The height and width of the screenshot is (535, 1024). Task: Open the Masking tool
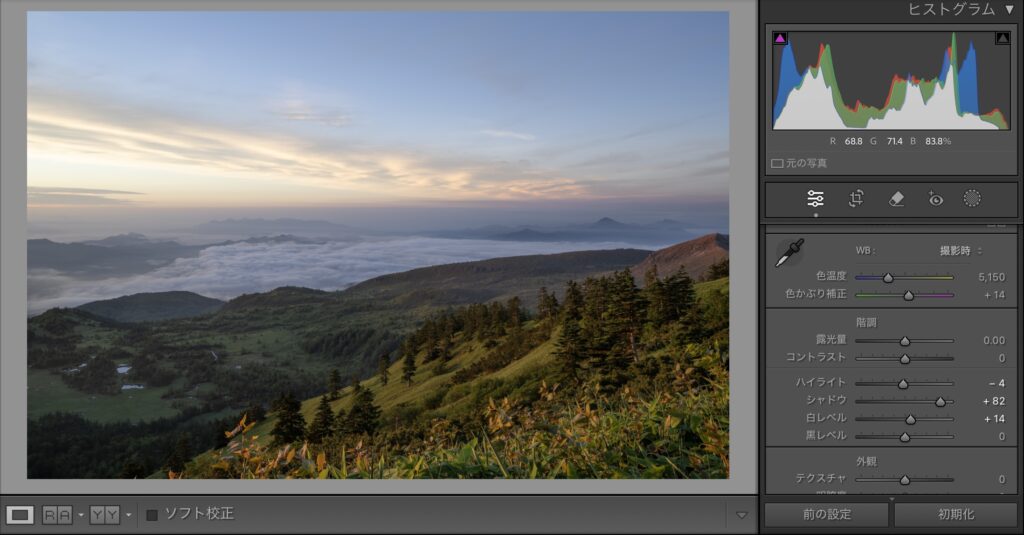(x=972, y=199)
